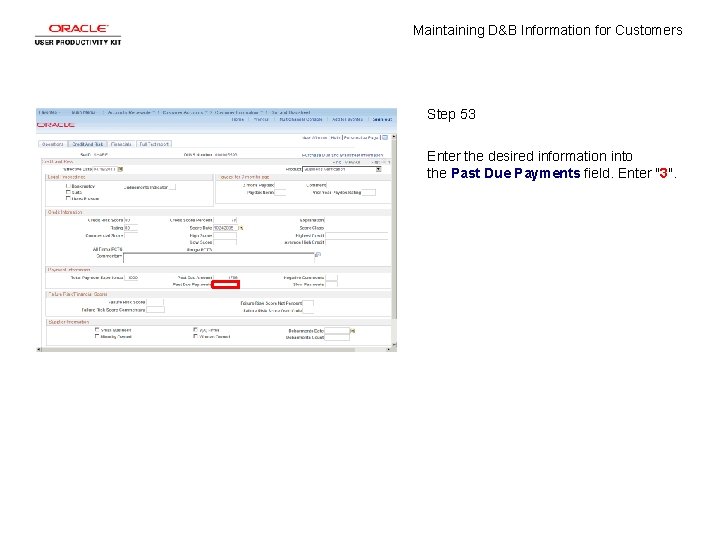Click the horizontal scrollbar right arrow
Viewport: 720px width, 540px height.
[x=388, y=349]
